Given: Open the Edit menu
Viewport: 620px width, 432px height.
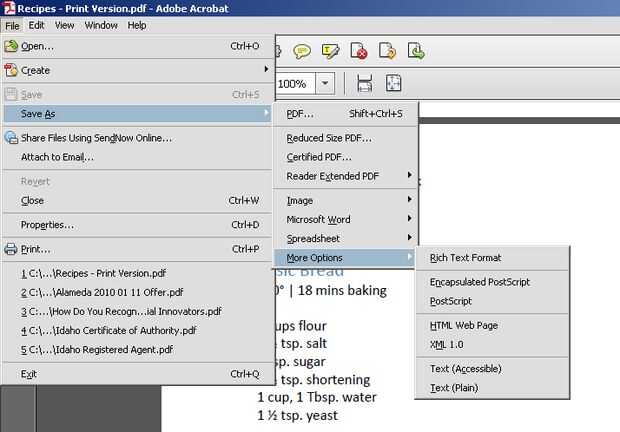Looking at the screenshot, I should [x=36, y=25].
